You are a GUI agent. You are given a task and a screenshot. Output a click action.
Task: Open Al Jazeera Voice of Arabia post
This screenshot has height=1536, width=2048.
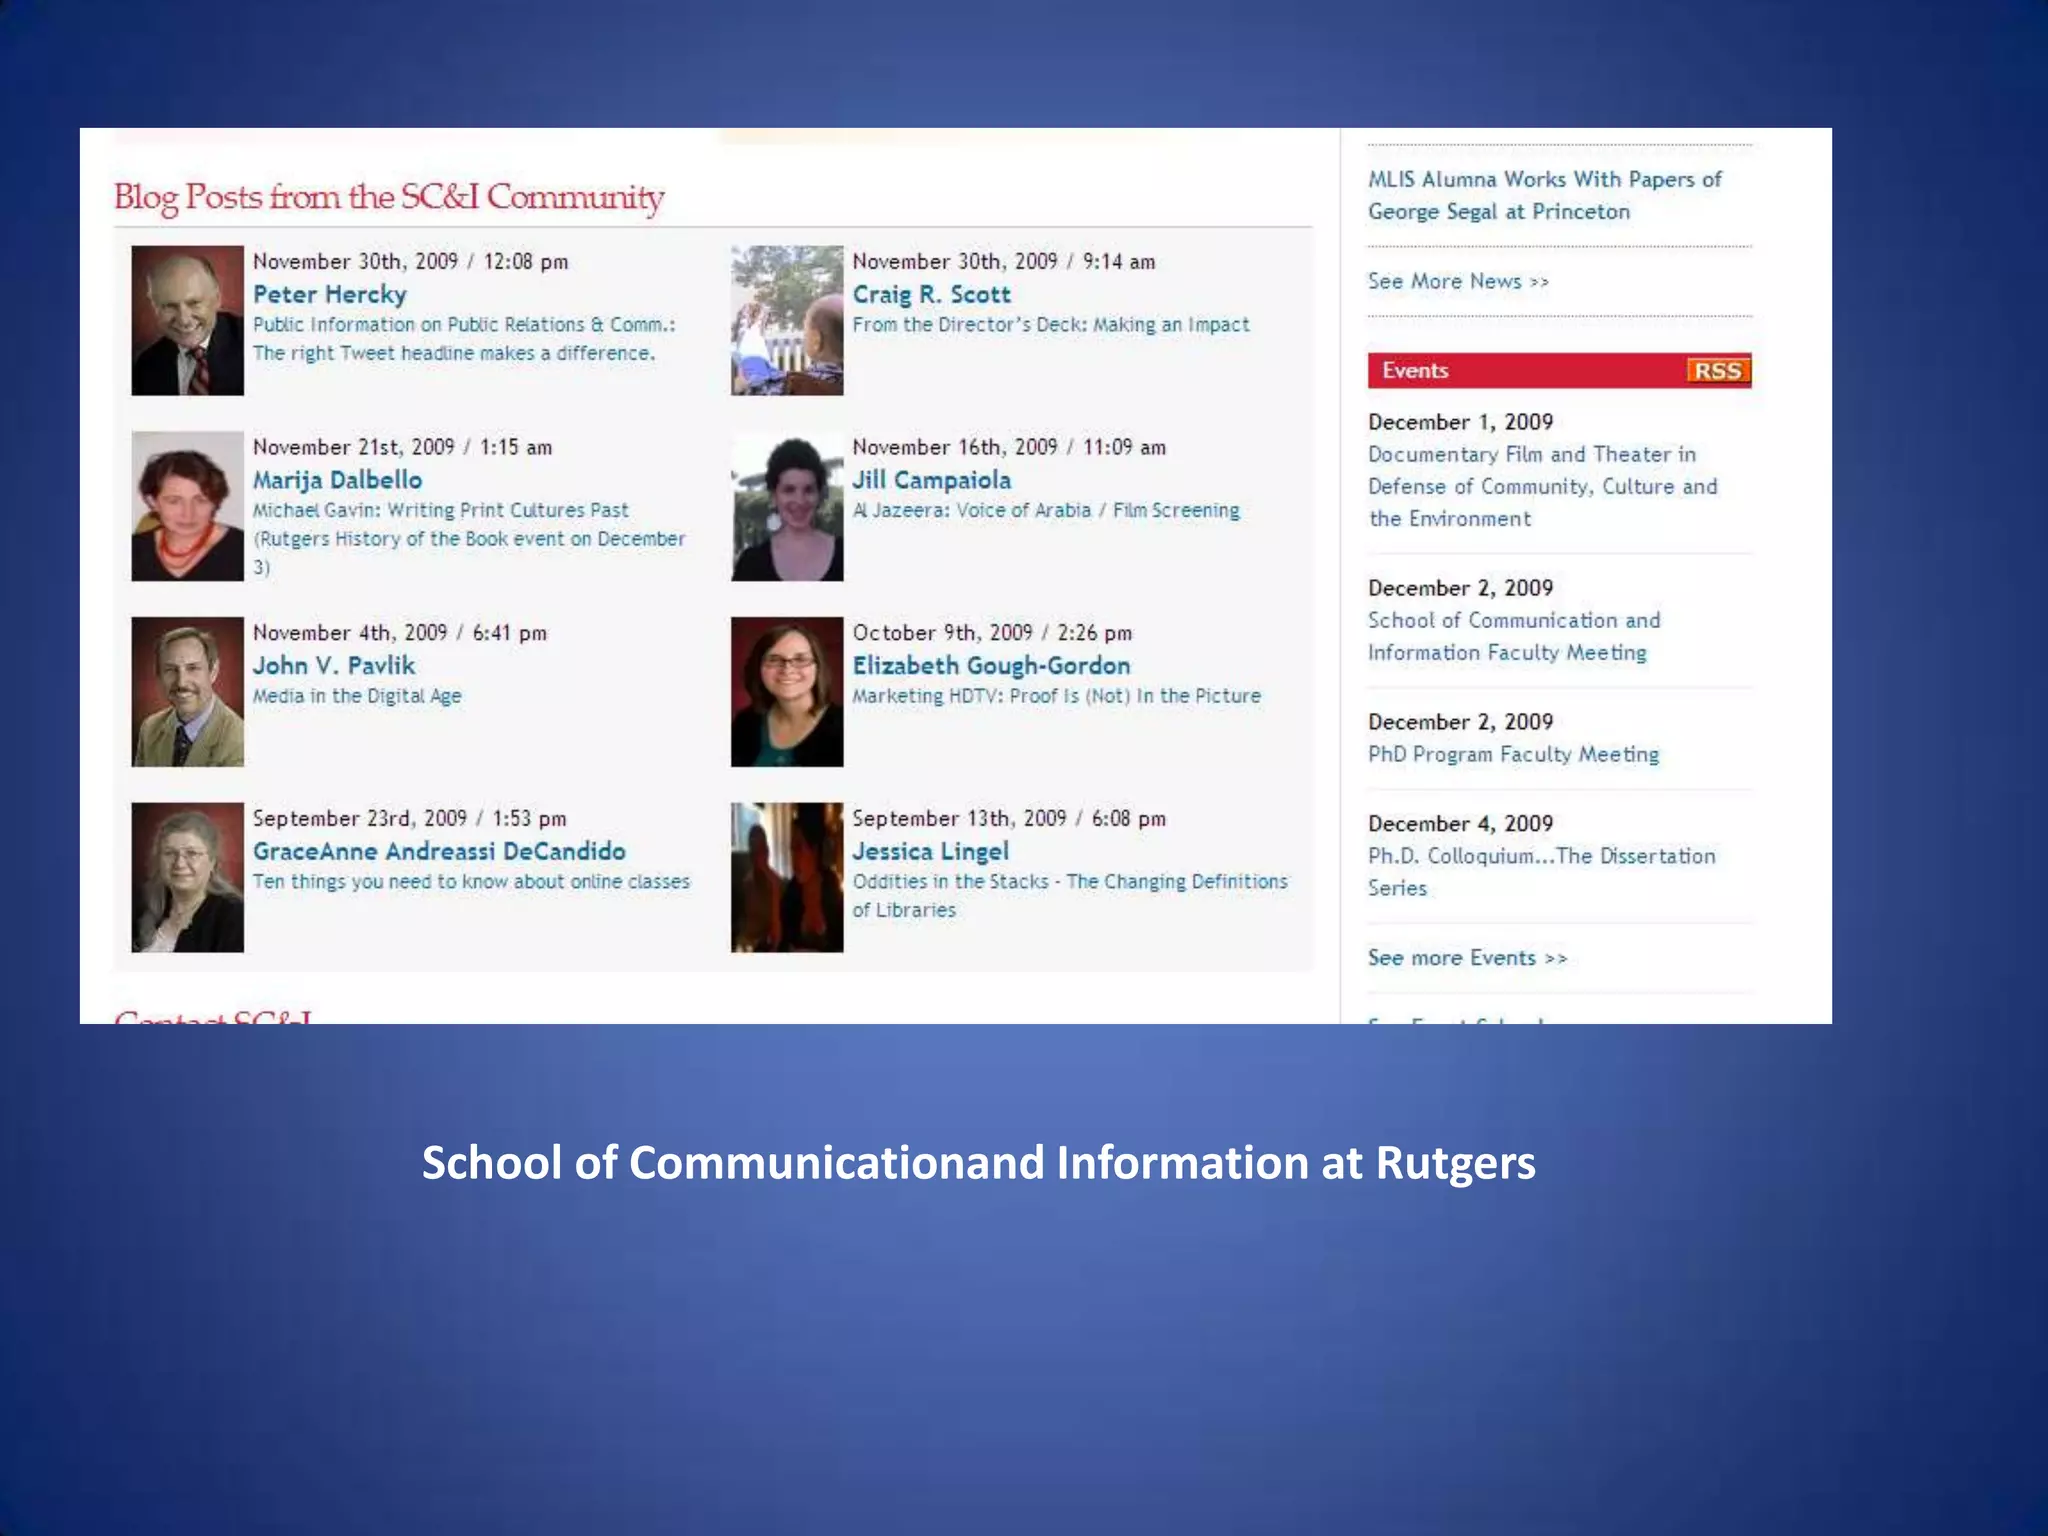point(1046,511)
